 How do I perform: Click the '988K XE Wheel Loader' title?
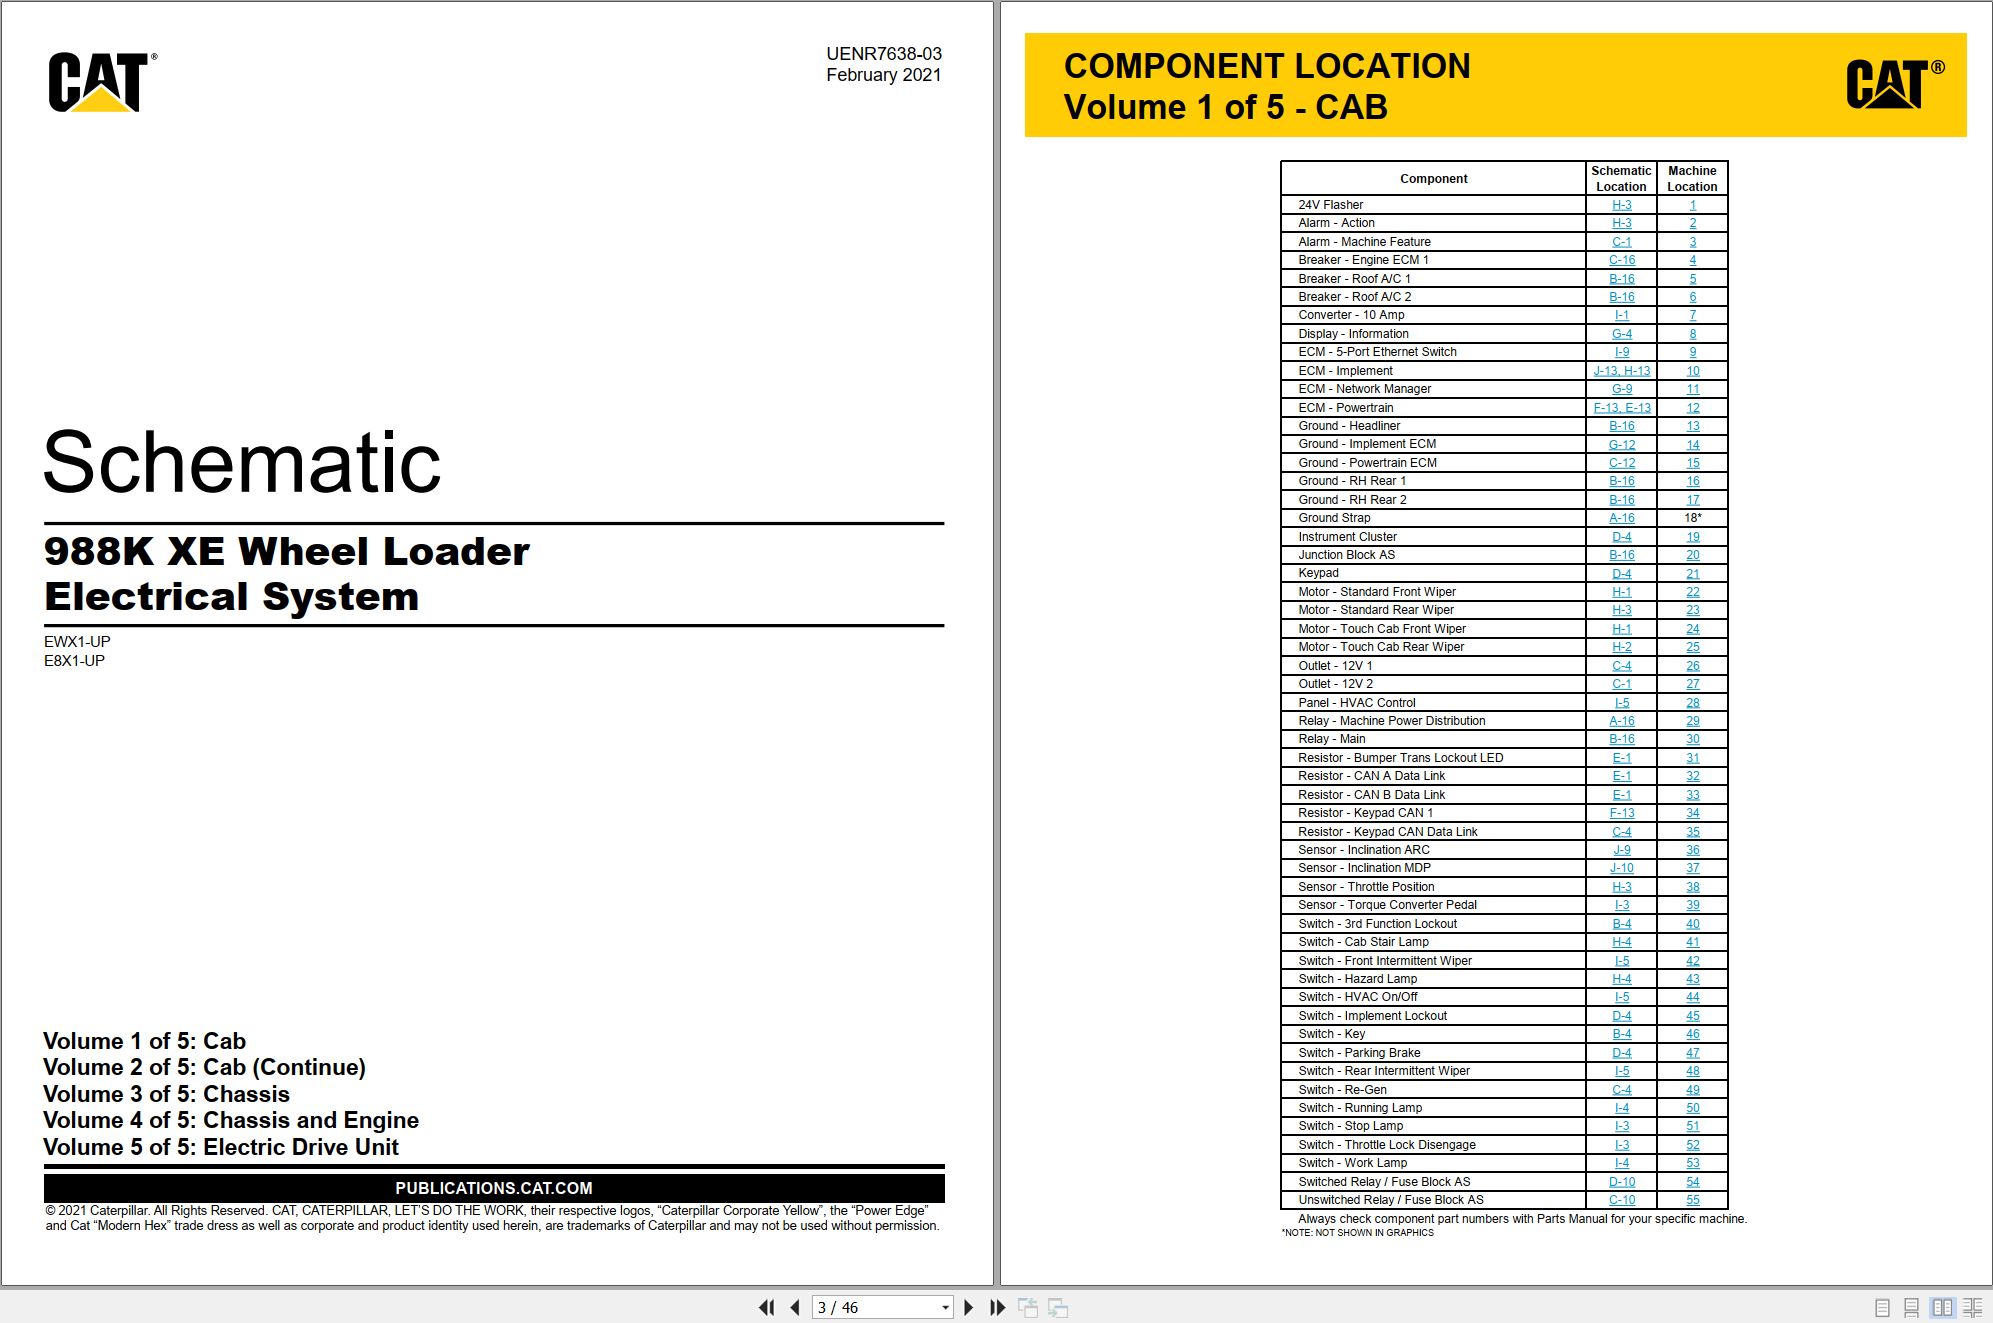287,551
